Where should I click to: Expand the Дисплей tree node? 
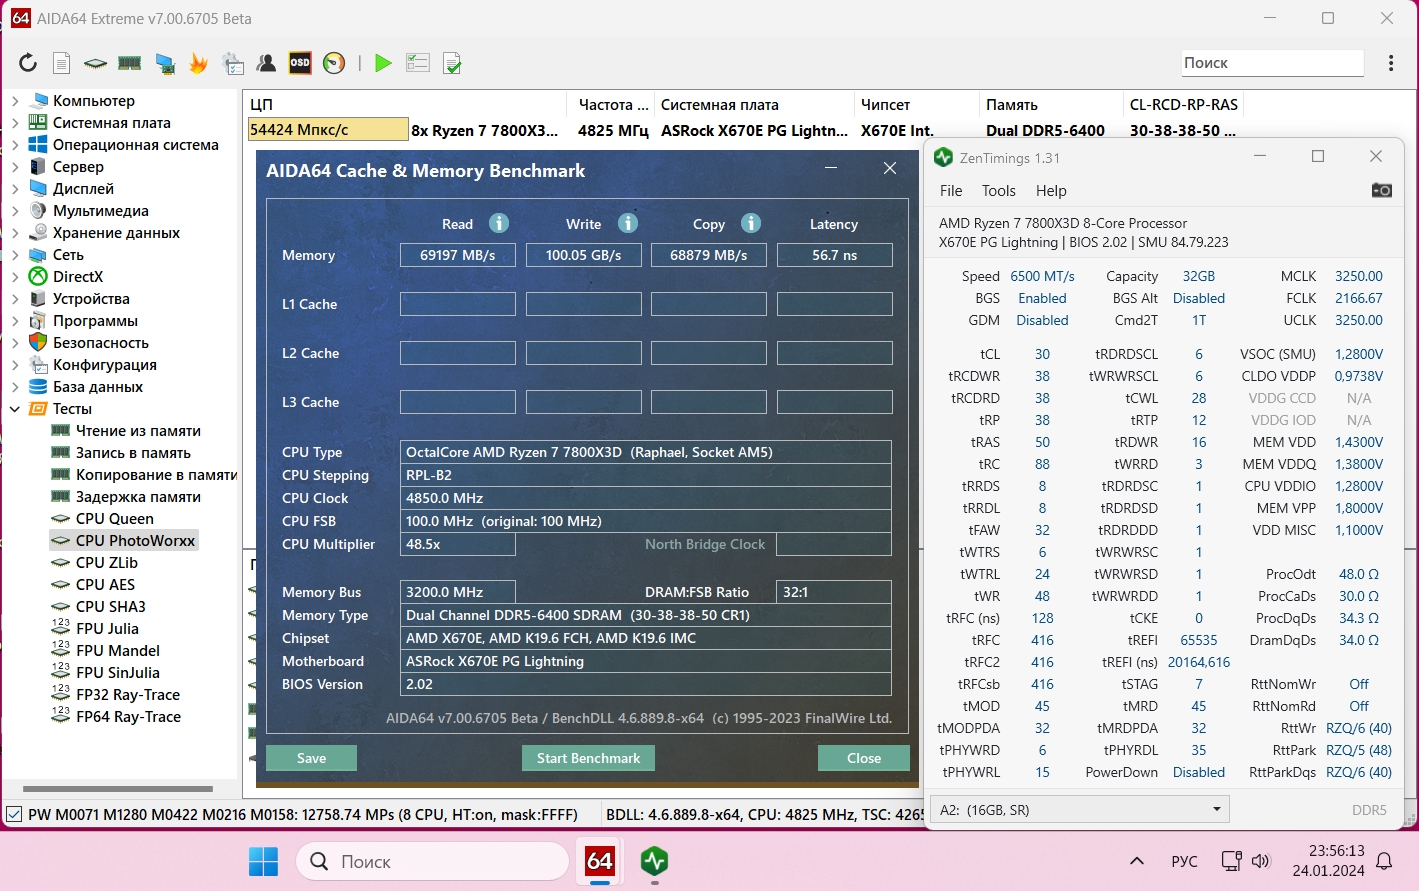(15, 189)
